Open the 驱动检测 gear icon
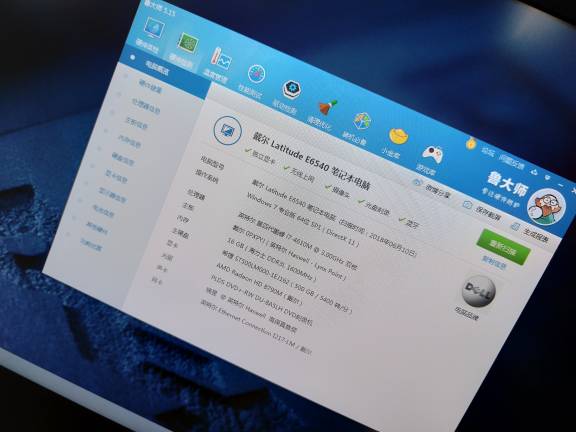The height and width of the screenshot is (432, 576). 292,89
